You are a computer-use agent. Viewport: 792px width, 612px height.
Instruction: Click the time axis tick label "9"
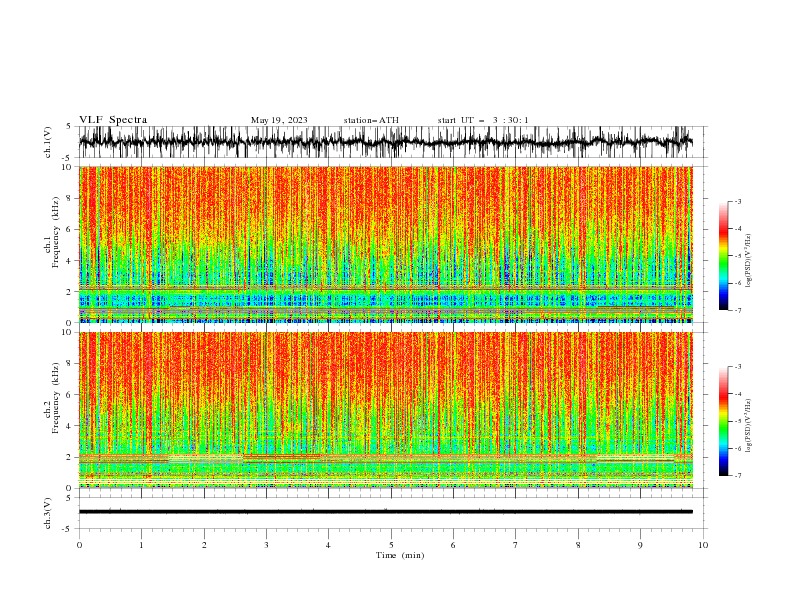(x=640, y=545)
